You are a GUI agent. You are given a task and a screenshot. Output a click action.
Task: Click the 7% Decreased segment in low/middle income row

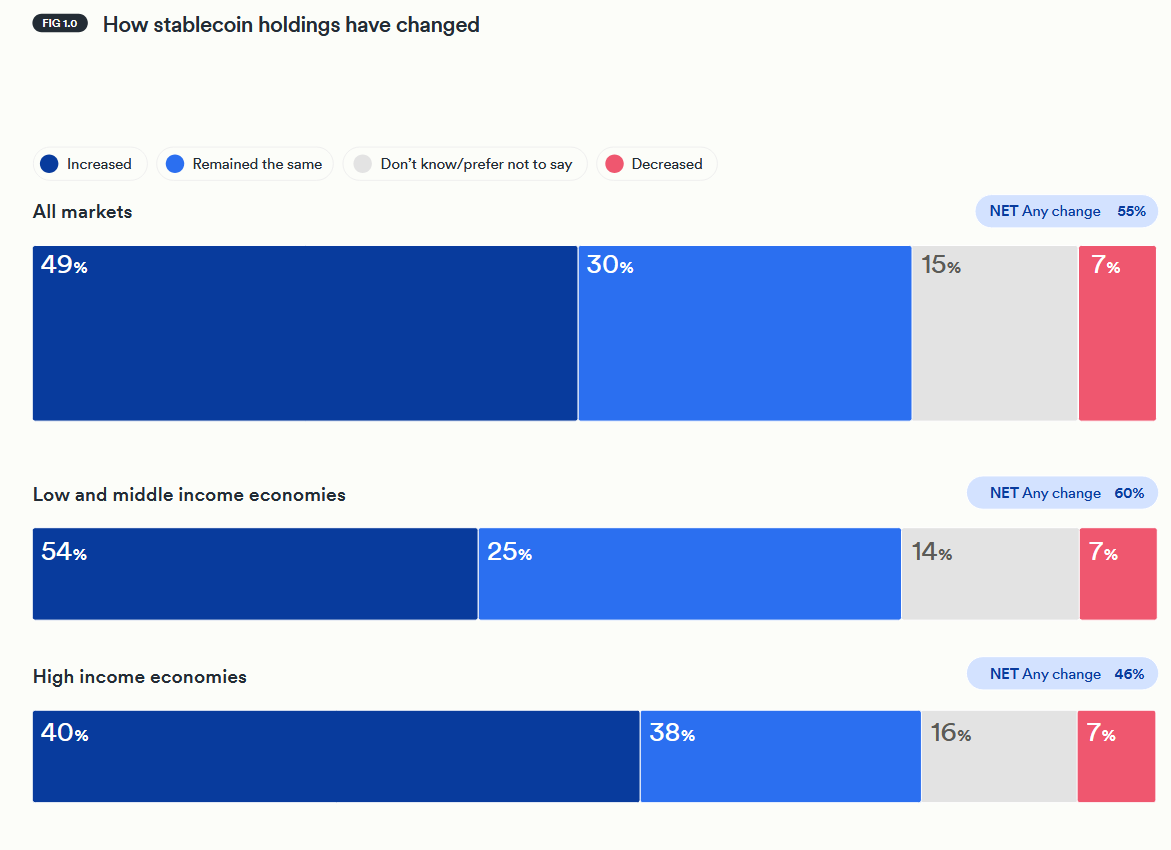pos(1117,574)
